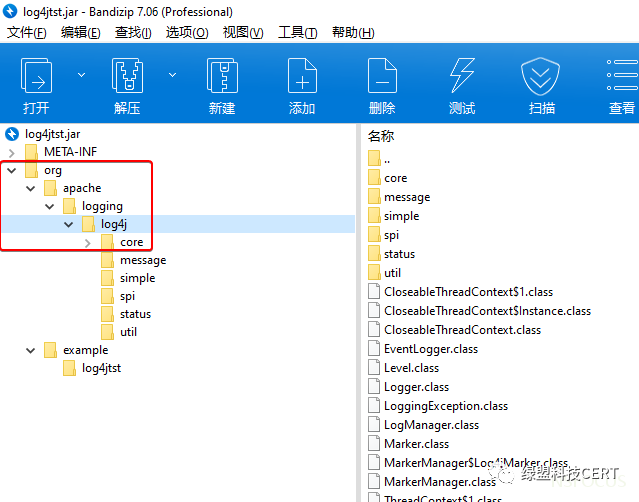Image resolution: width=639 pixels, height=502 pixels.
Task: Select LogManager.class in file list
Action: 431,425
